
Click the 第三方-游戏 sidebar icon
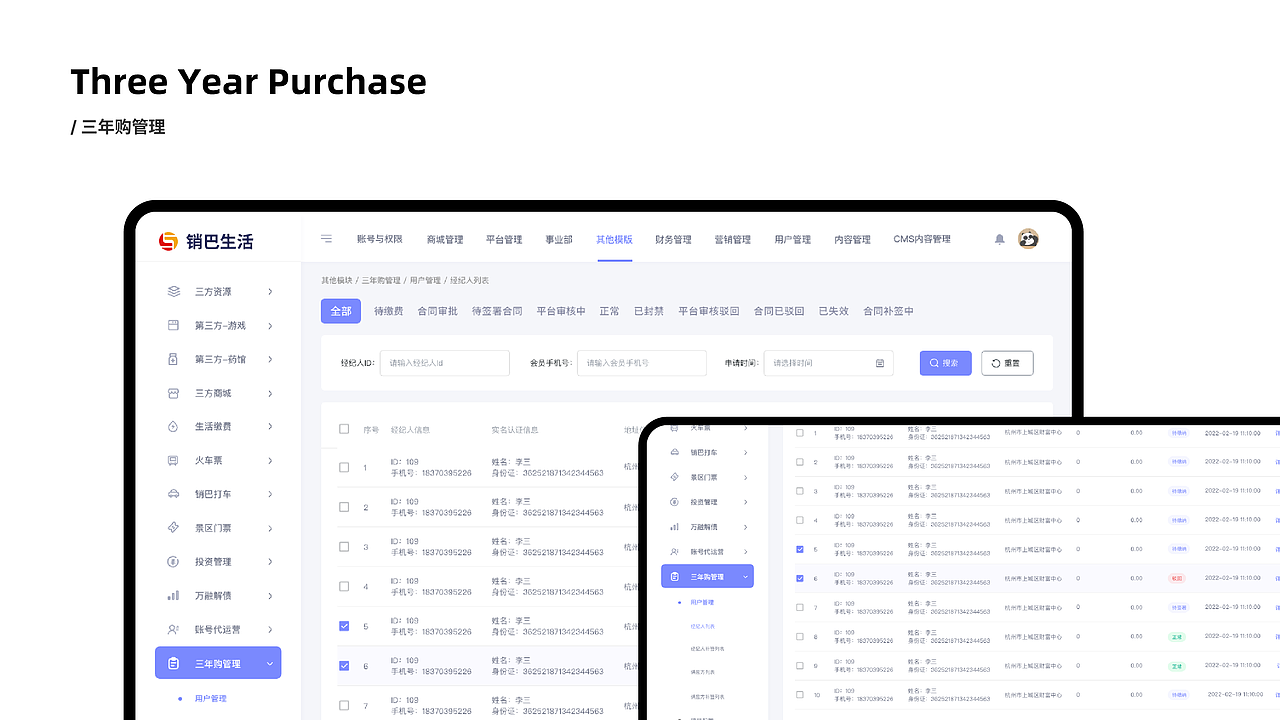[173, 326]
